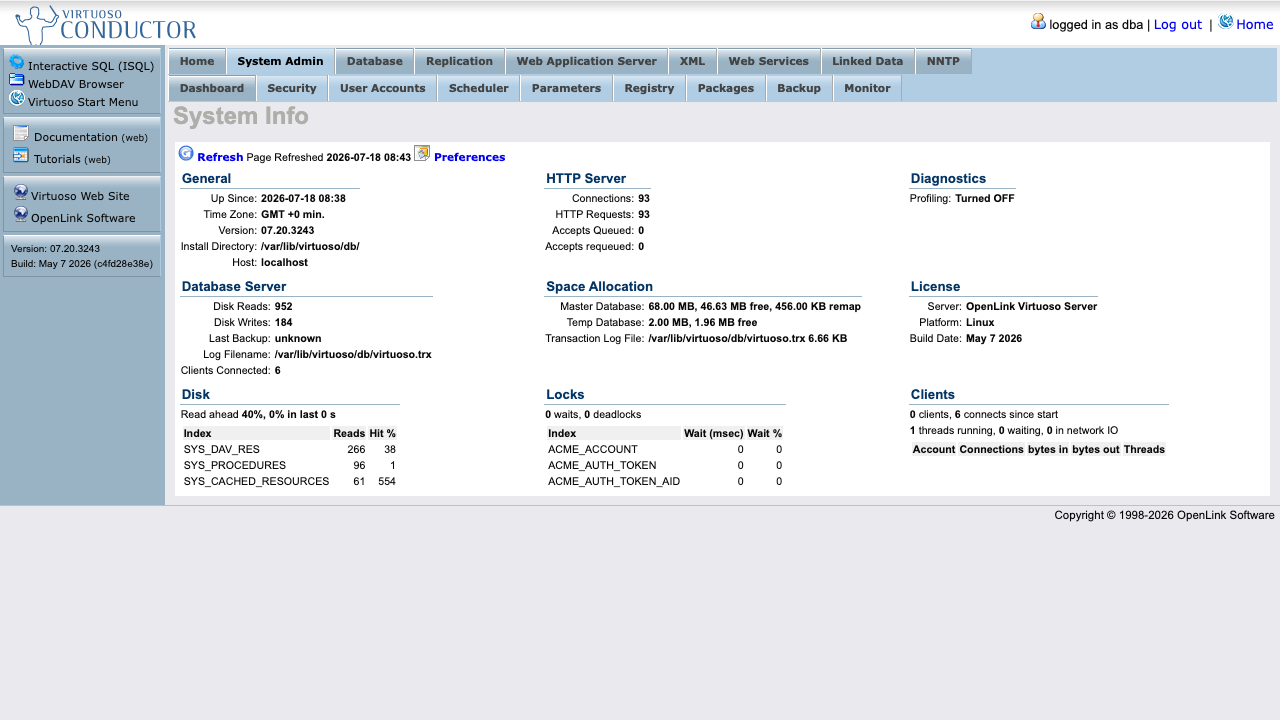Open the Linked Data tab
Image resolution: width=1280 pixels, height=720 pixels.
[x=868, y=61]
